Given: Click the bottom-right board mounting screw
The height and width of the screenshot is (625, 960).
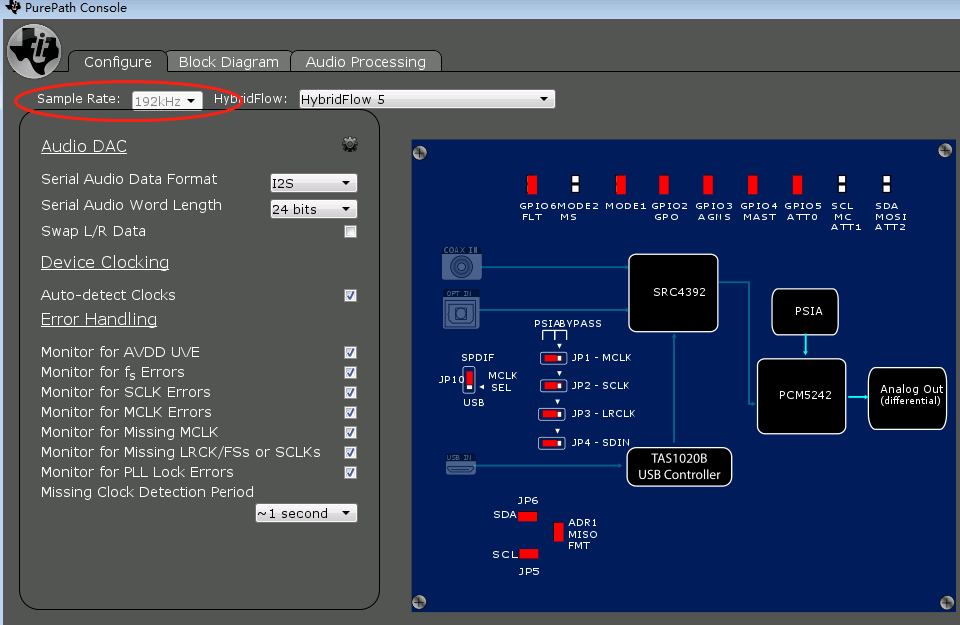Looking at the screenshot, I should [947, 603].
